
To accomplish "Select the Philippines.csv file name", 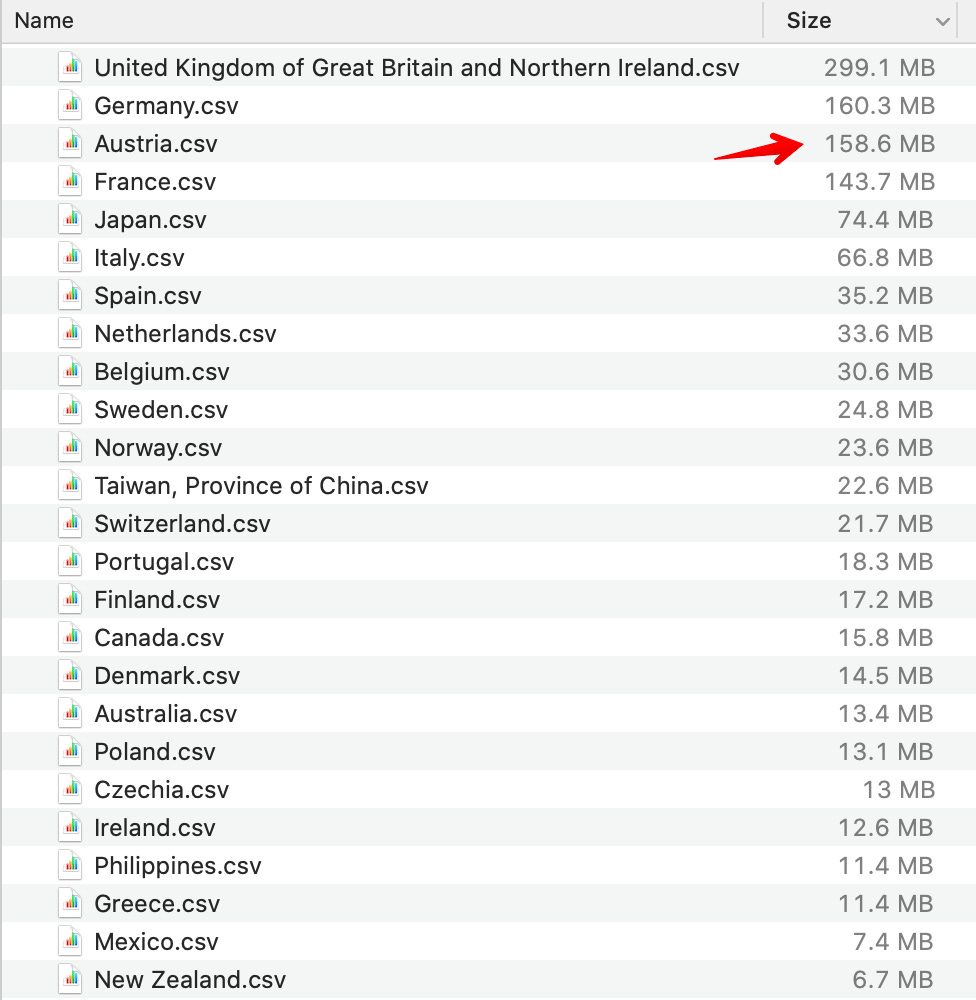I will [178, 865].
